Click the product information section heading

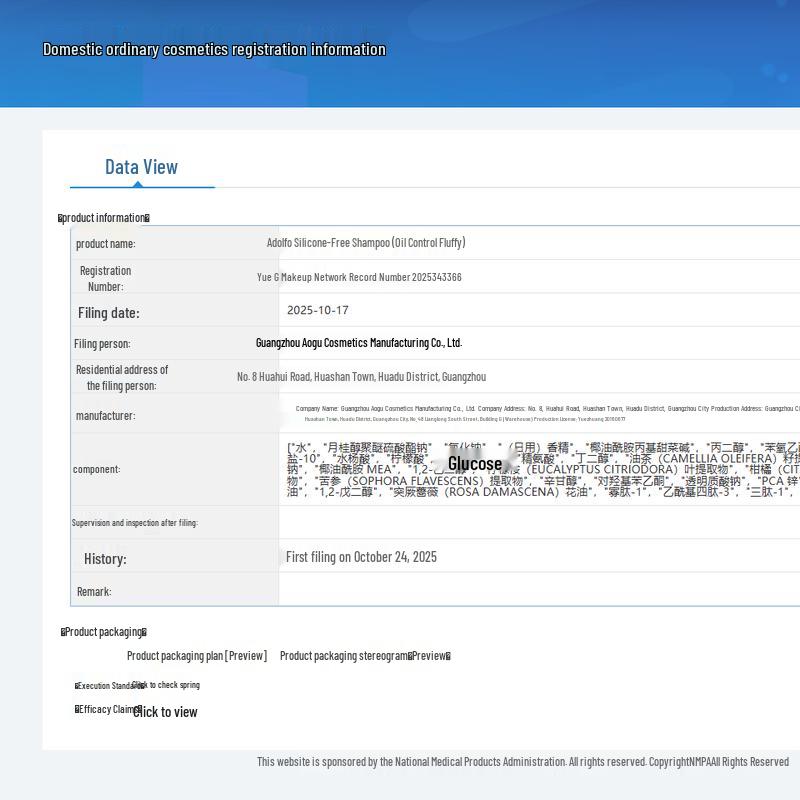point(104,218)
